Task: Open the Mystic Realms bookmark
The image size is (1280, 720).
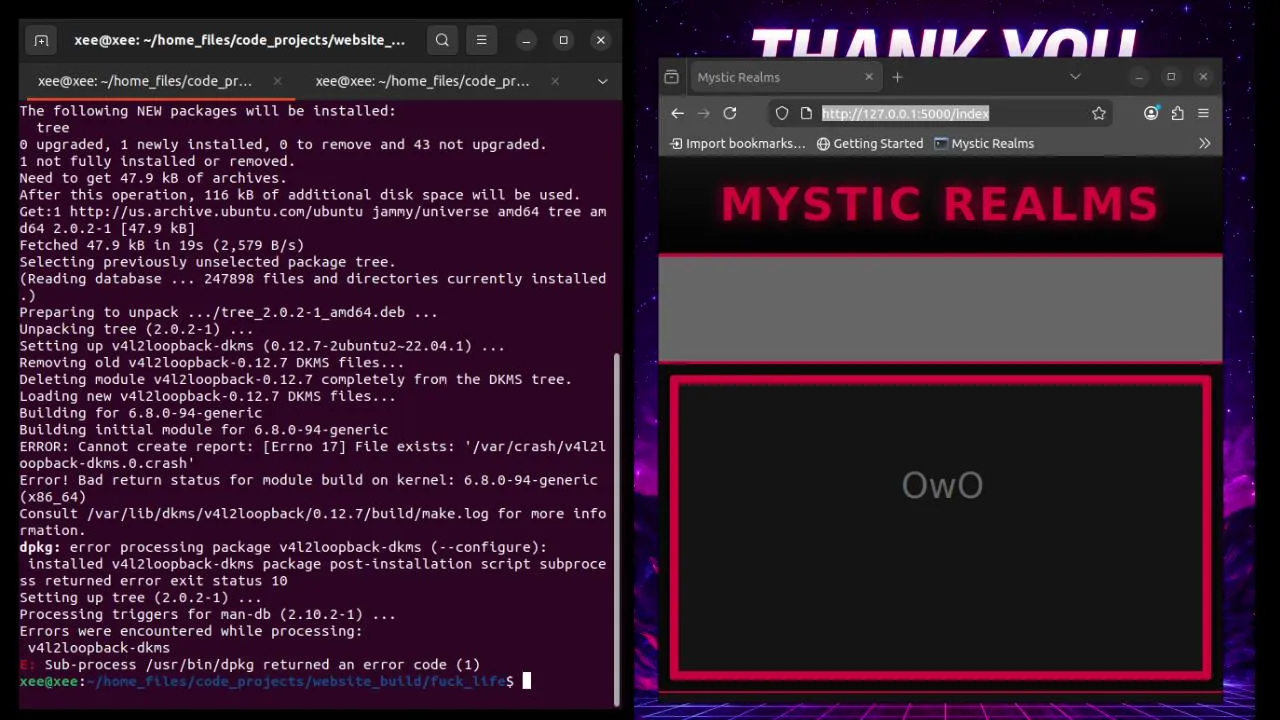Action: point(984,143)
